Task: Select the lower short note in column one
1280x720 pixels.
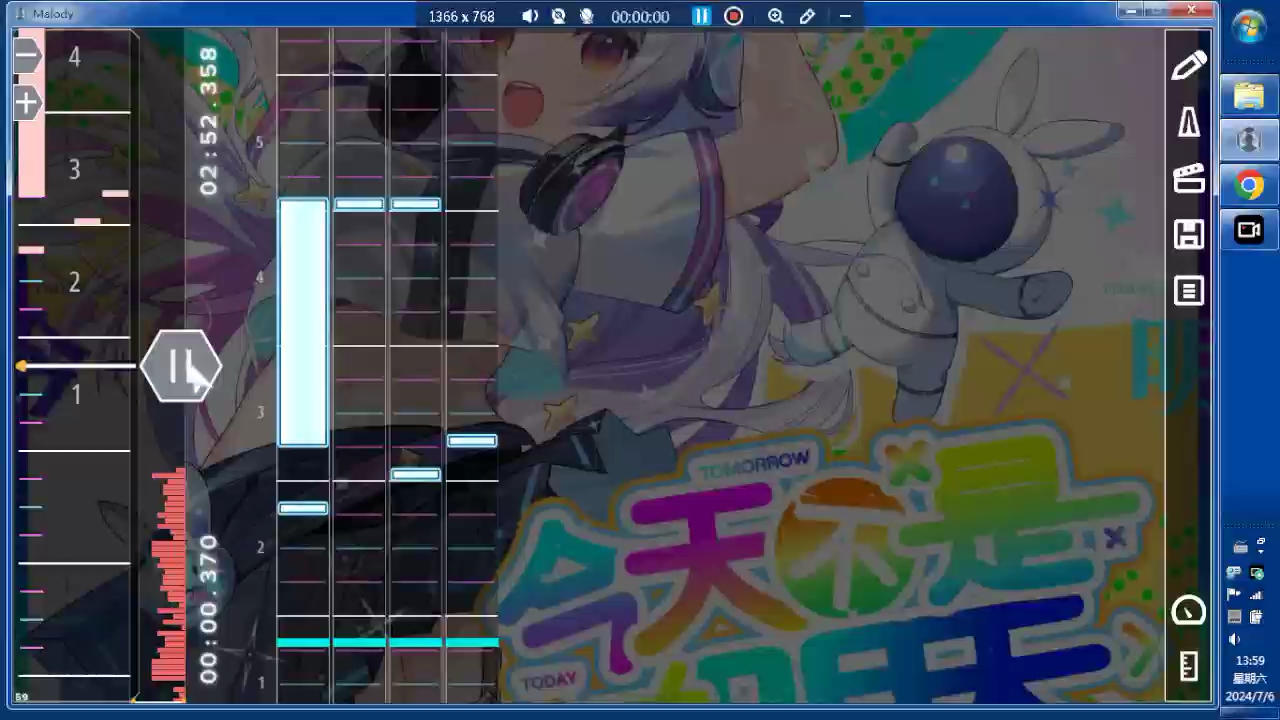Action: [x=303, y=508]
